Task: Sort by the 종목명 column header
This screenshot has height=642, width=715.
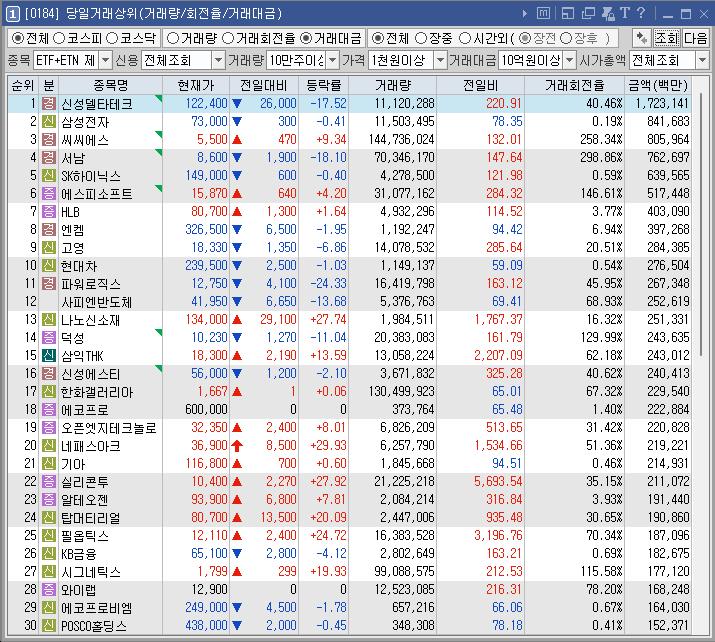Action: point(111,85)
